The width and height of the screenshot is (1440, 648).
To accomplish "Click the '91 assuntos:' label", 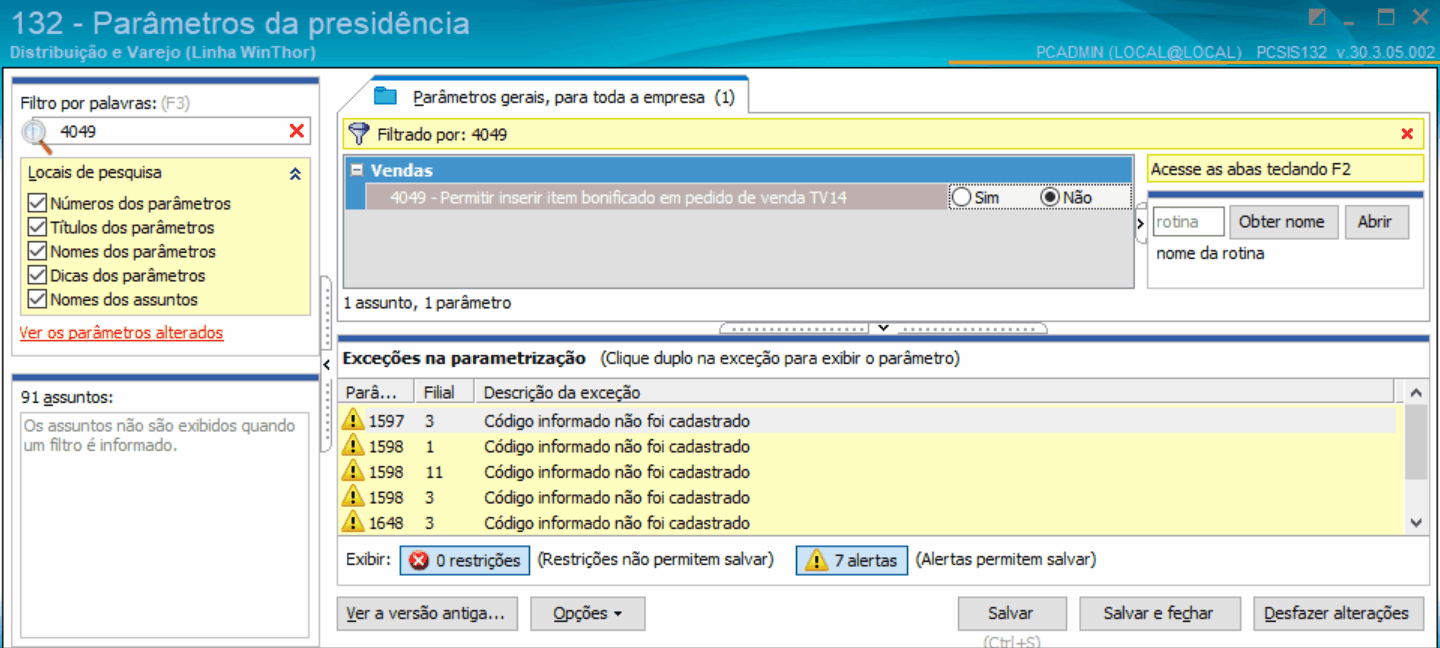I will pos(67,397).
